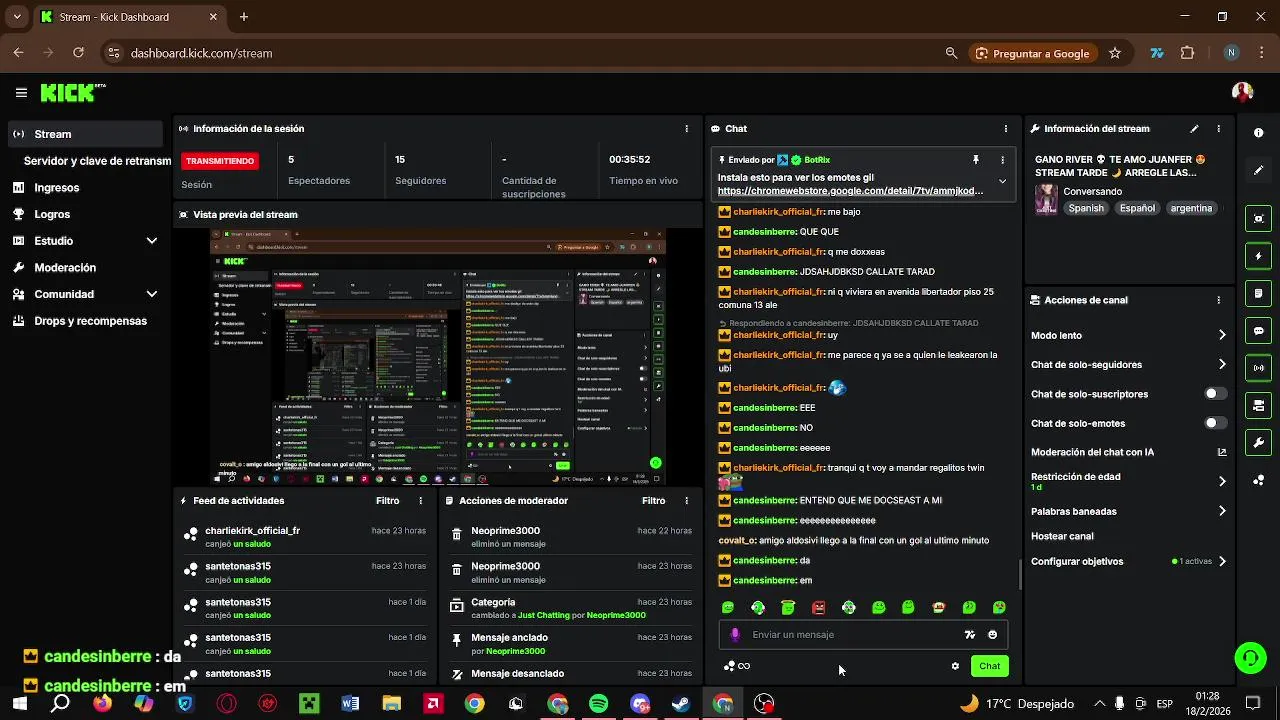Click the three-dot points icon in right sidebar

coord(1258,480)
